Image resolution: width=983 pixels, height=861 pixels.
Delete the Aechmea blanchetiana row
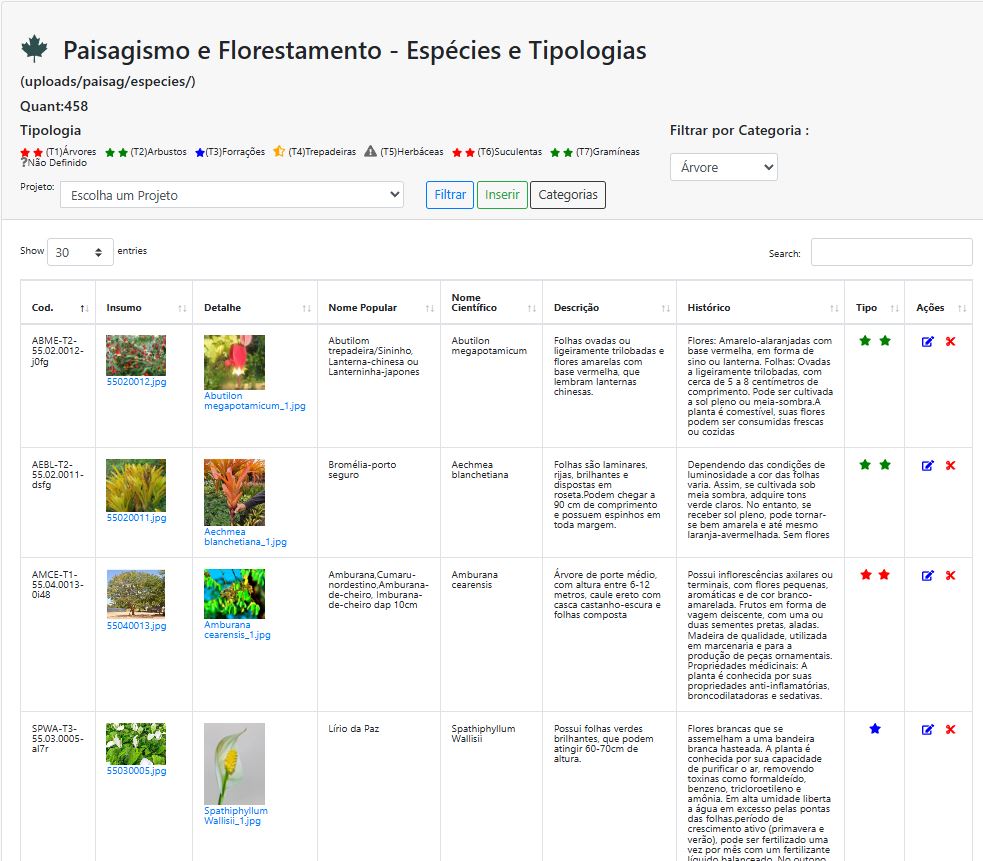tap(950, 466)
